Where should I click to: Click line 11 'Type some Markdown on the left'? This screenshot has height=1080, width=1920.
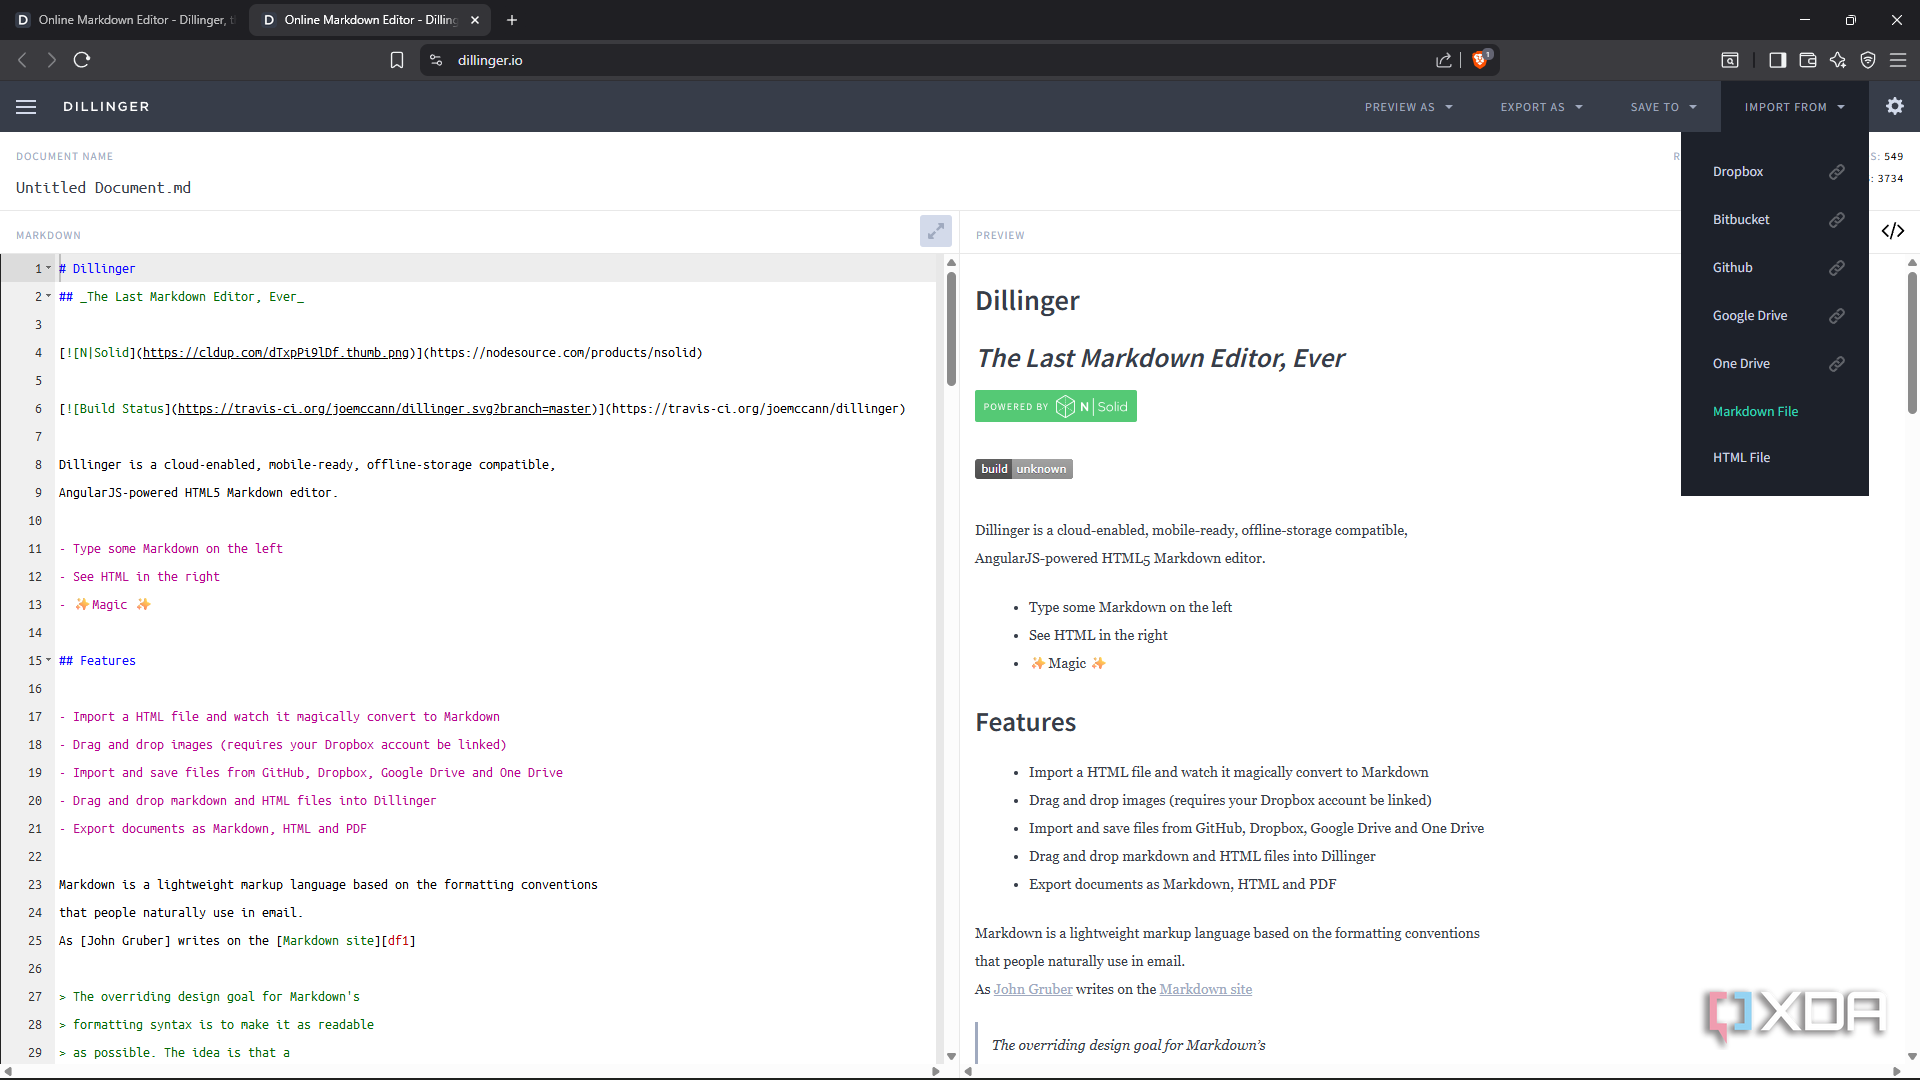(x=178, y=549)
